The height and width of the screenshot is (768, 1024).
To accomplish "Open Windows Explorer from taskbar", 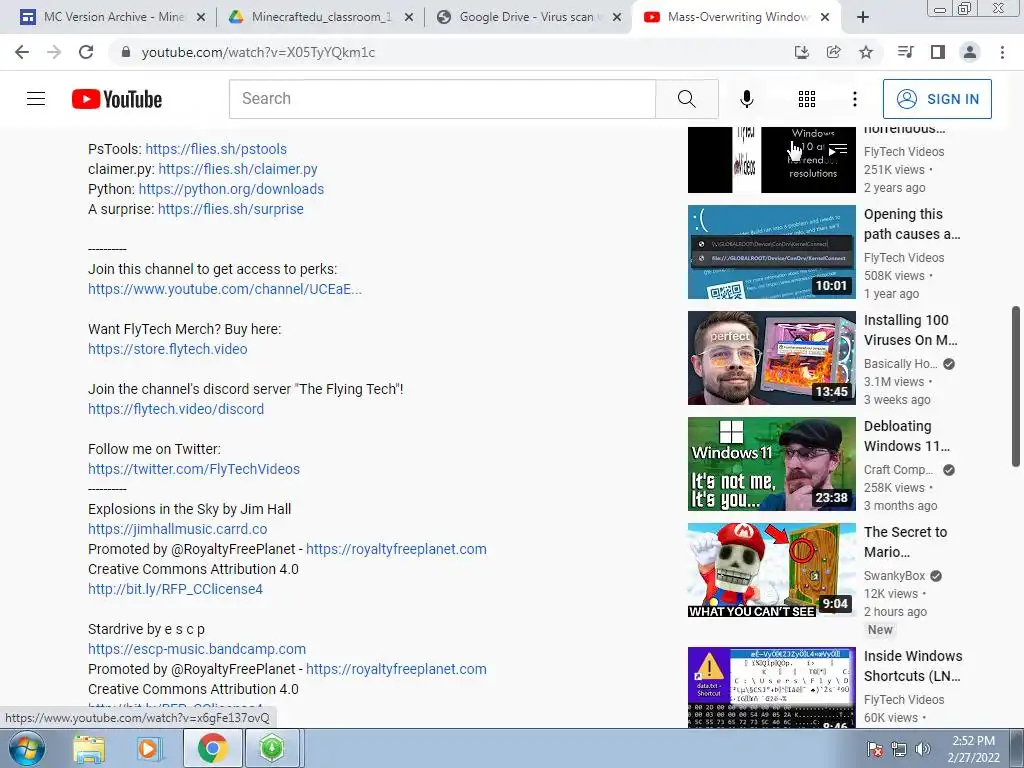I will [x=89, y=748].
